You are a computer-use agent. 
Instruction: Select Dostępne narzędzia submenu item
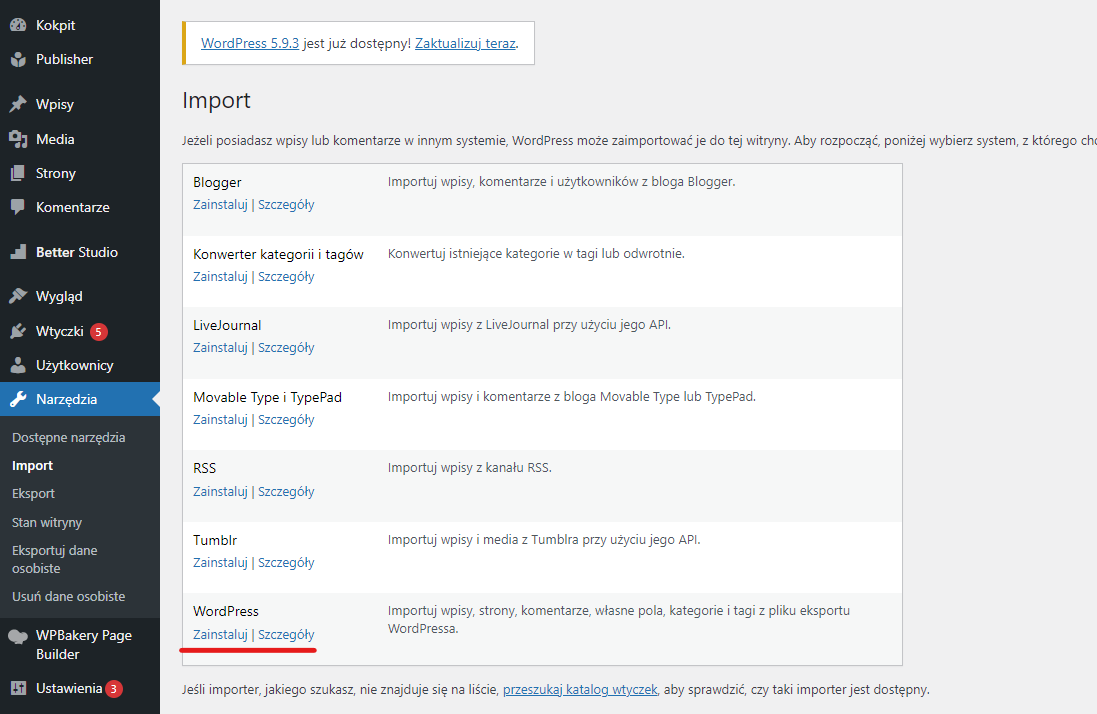[68, 437]
